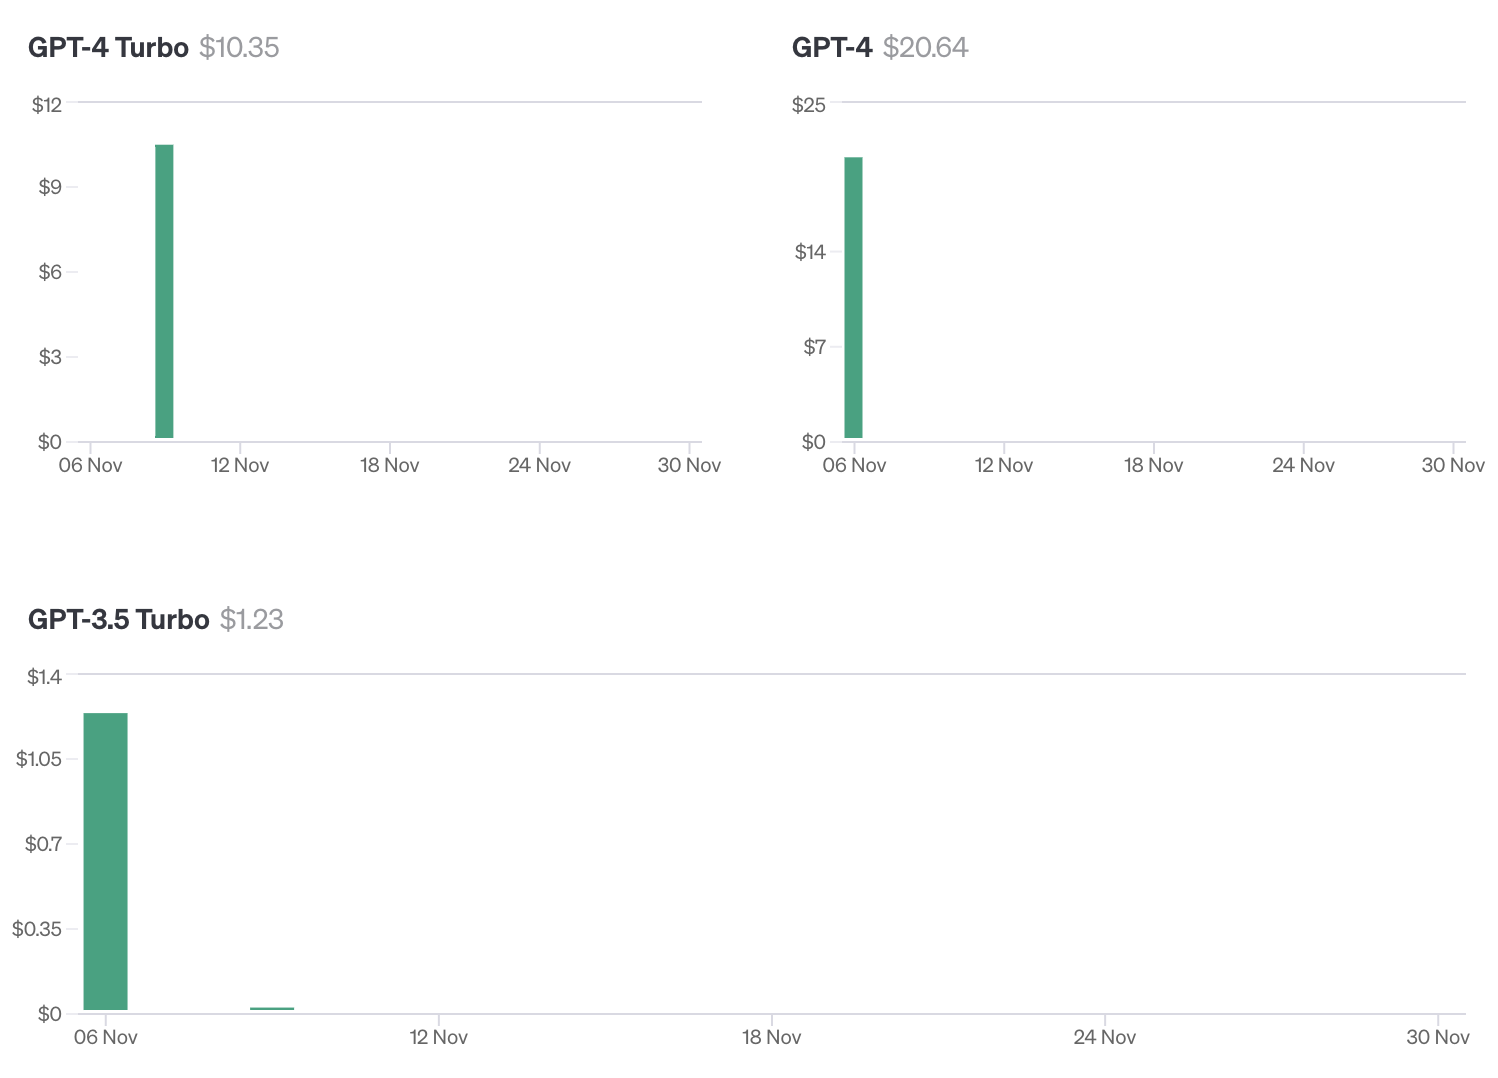Click "30 Nov" under the $10.35 chart
This screenshot has height=1078, width=1498.
coord(689,465)
